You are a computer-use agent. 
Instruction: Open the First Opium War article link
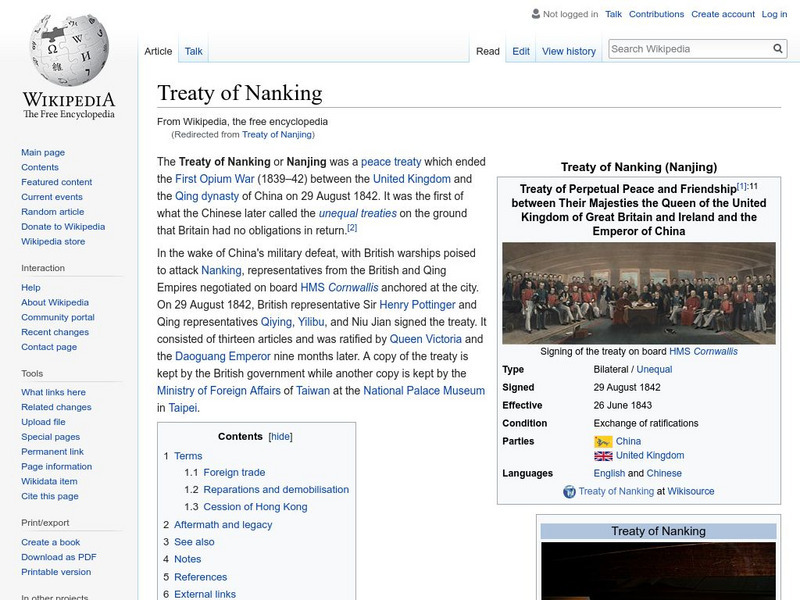pyautogui.click(x=216, y=177)
